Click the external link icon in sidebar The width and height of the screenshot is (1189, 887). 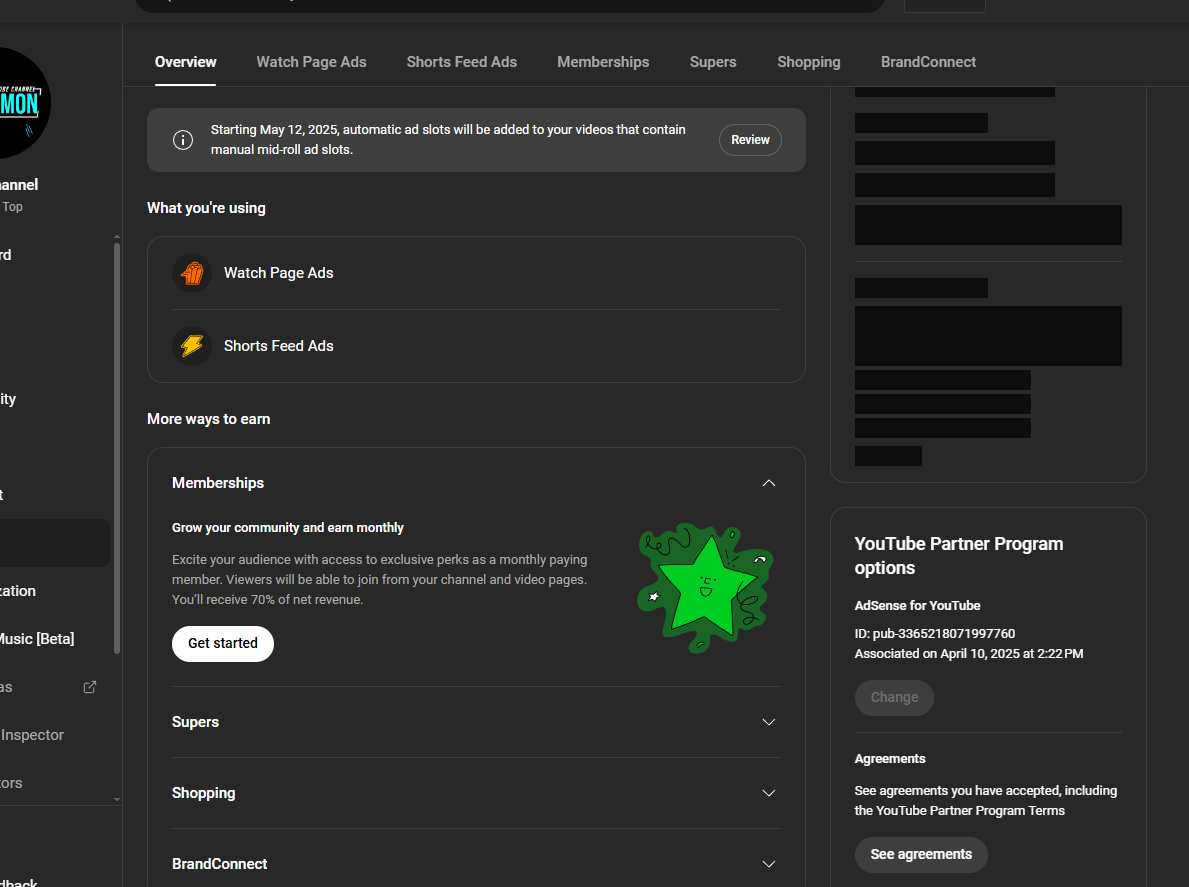point(89,687)
